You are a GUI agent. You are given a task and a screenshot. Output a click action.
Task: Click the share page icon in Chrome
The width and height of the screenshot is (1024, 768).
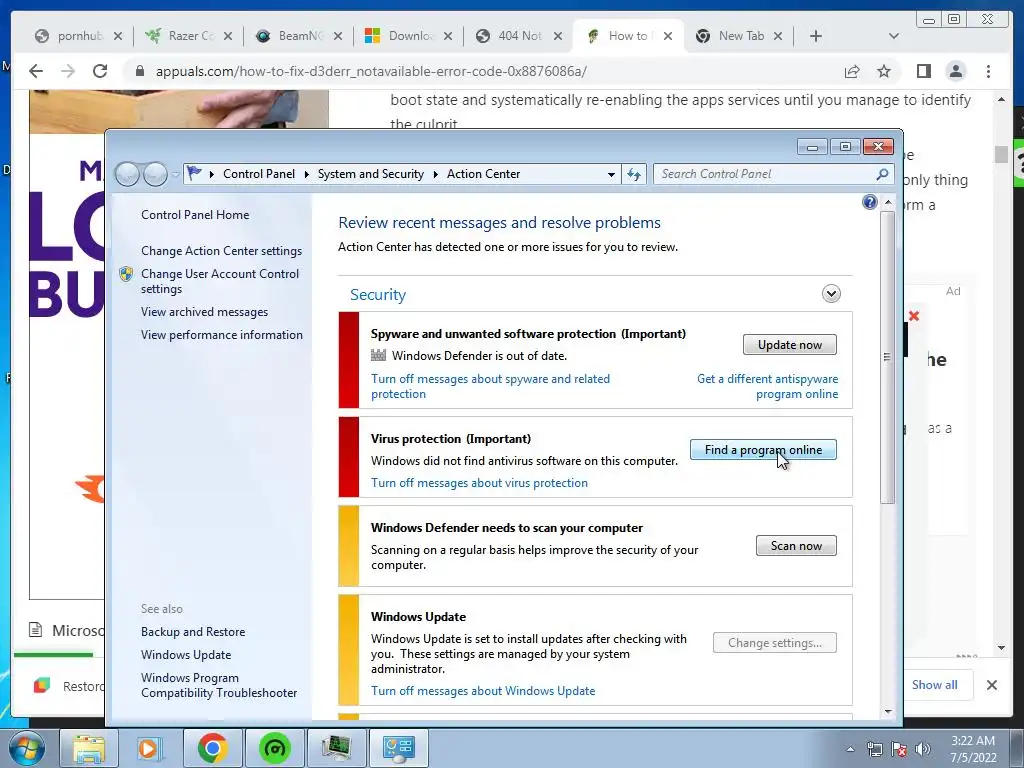tap(852, 71)
